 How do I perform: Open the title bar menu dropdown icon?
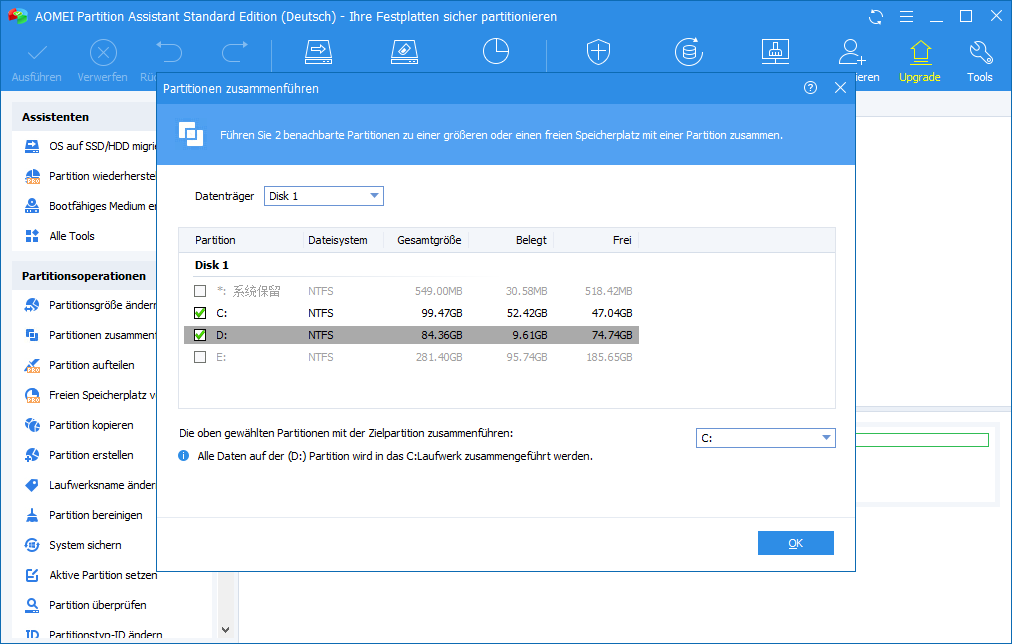[906, 17]
